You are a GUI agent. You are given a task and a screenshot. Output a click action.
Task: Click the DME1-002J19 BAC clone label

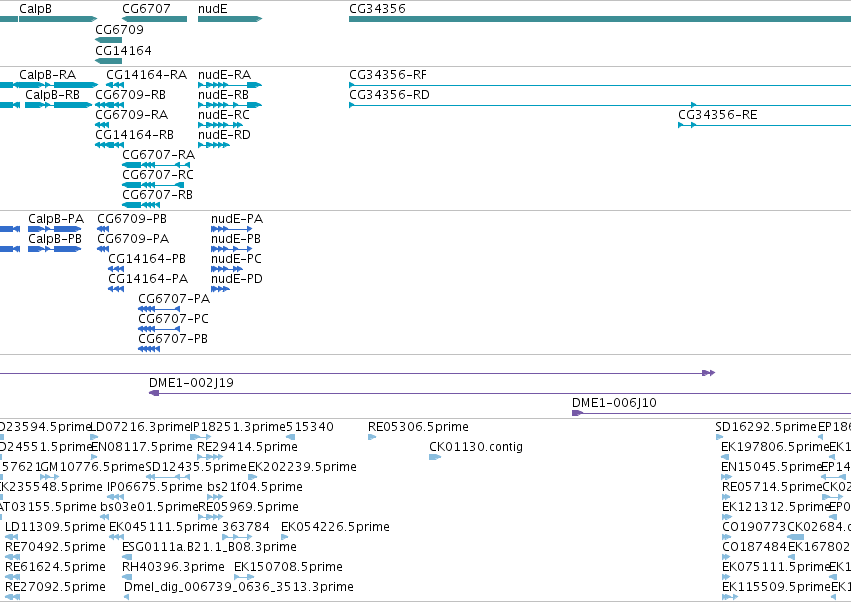tap(192, 383)
